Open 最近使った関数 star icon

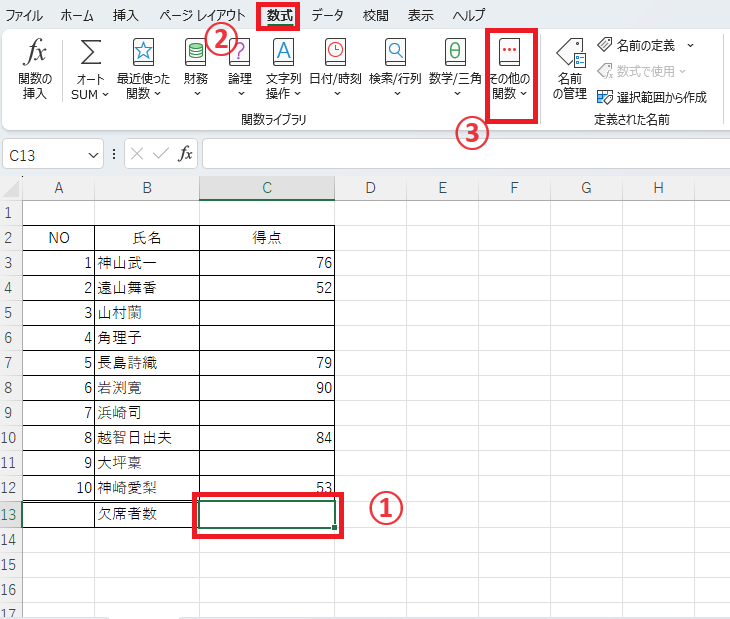[x=143, y=52]
